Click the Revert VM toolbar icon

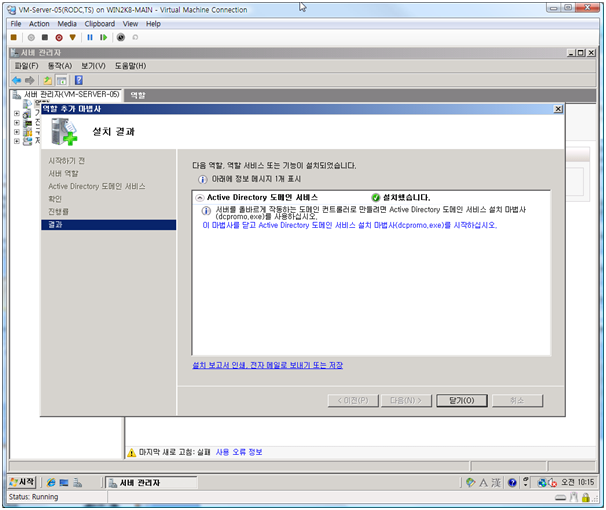pos(135,37)
